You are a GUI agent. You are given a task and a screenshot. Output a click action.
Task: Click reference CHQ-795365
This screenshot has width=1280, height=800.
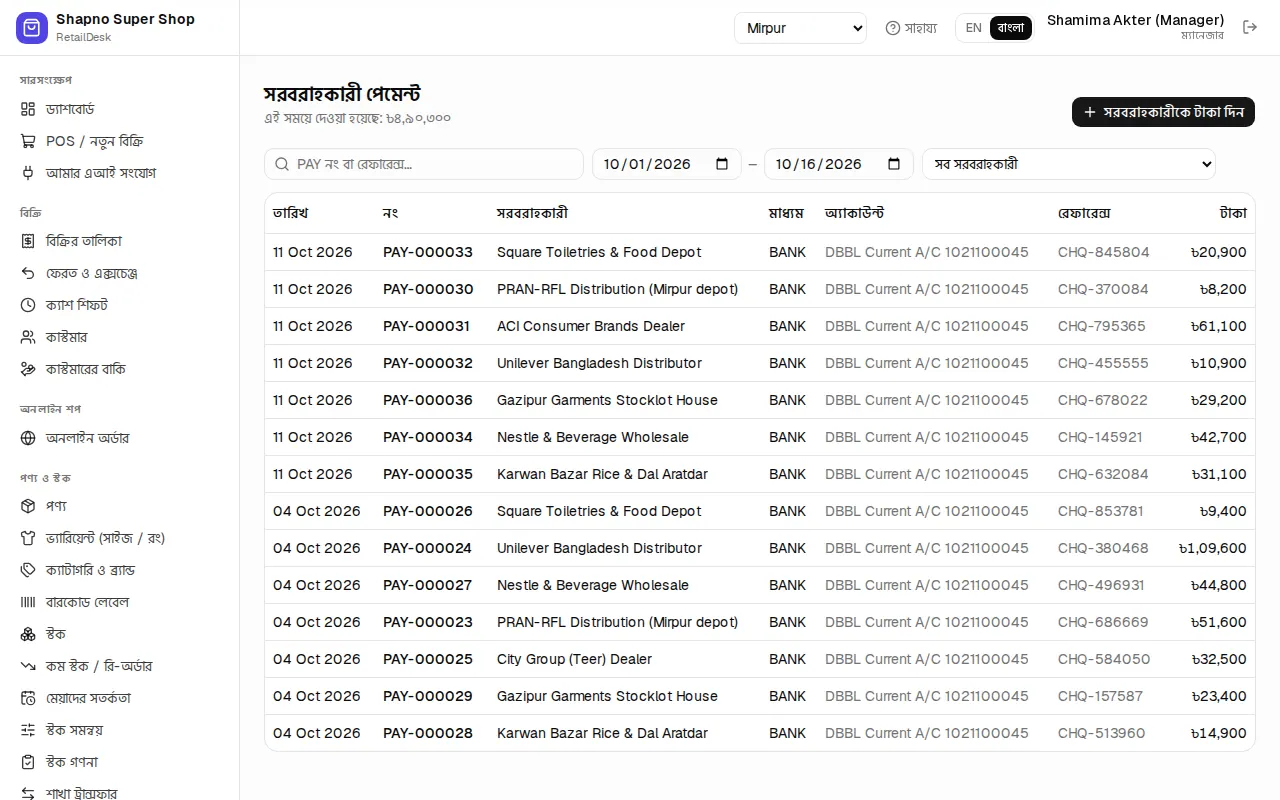[x=1102, y=326]
